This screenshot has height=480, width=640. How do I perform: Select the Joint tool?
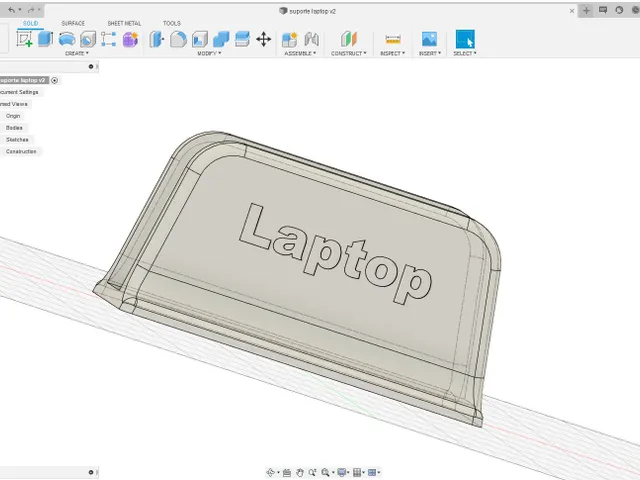311,39
